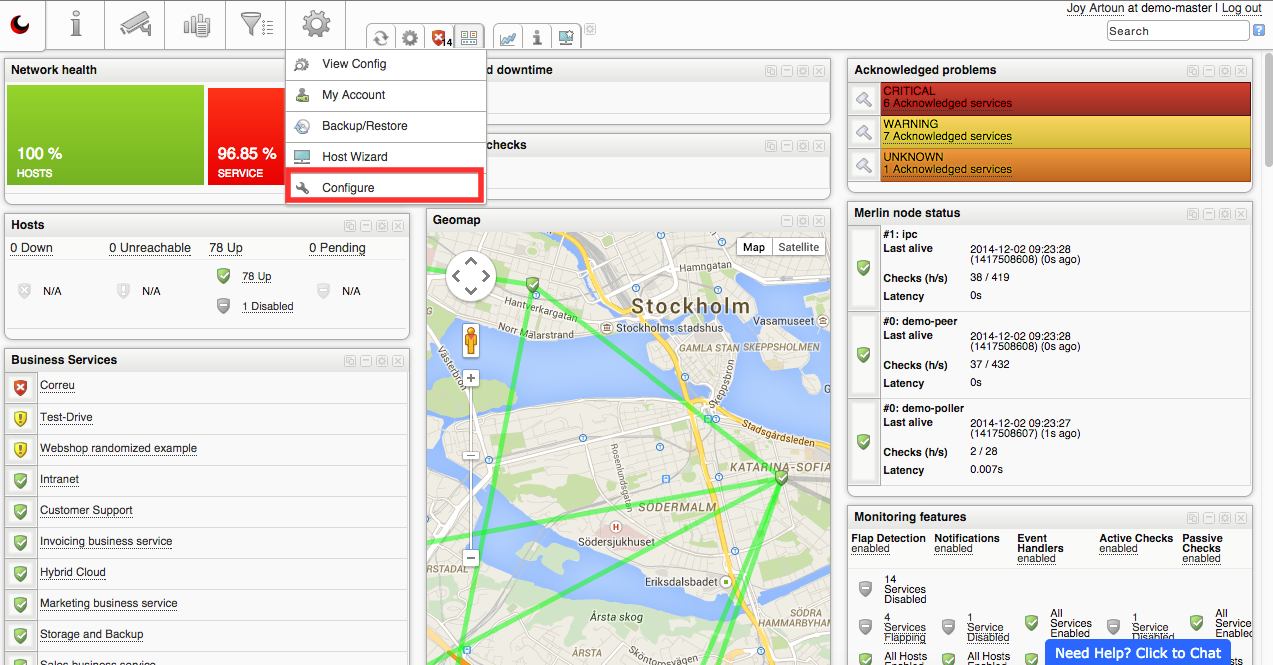Viewport: 1273px width, 665px height.
Task: Select the Street View pegman on Geomap
Action: tap(471, 341)
